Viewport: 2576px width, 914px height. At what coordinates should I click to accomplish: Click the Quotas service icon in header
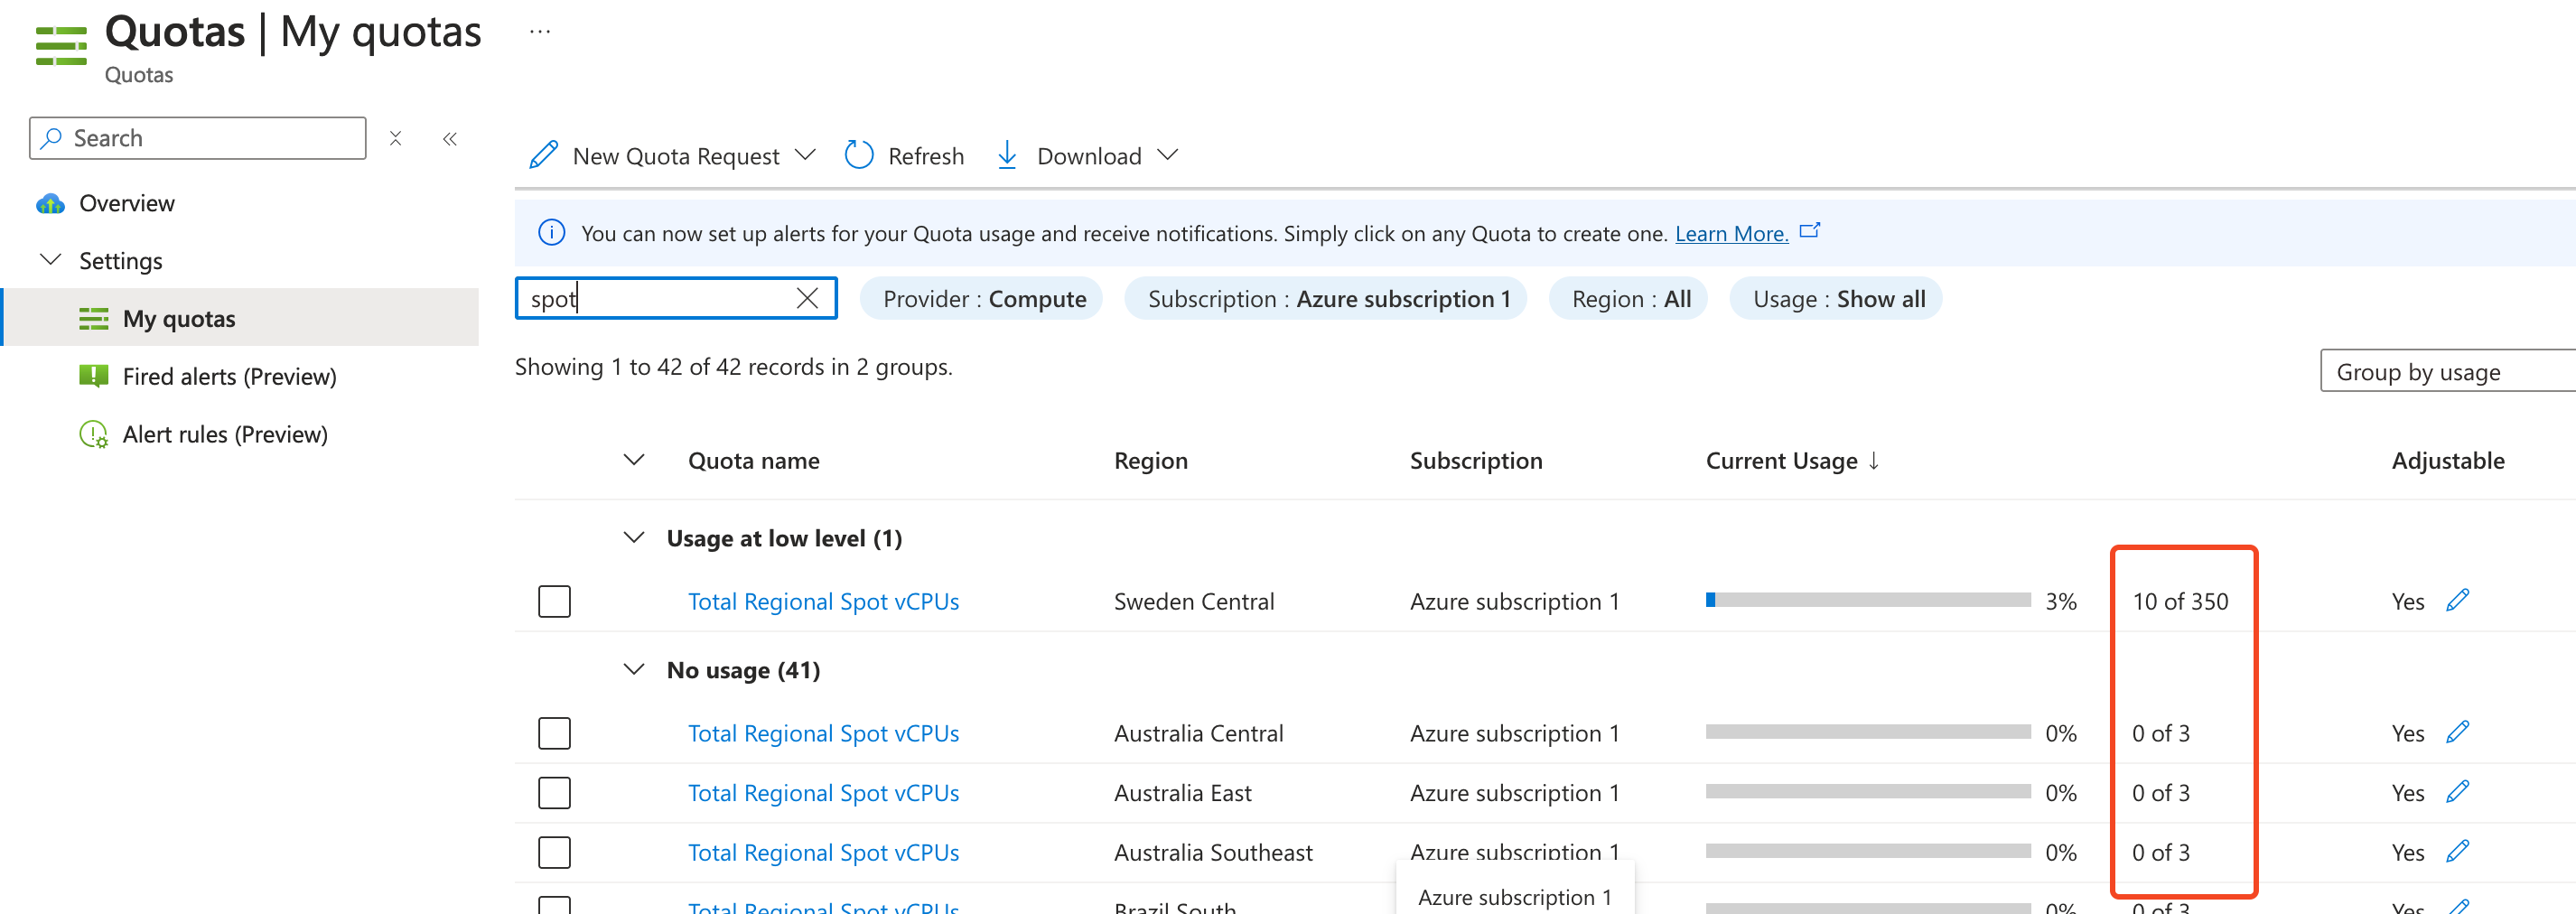pos(61,46)
